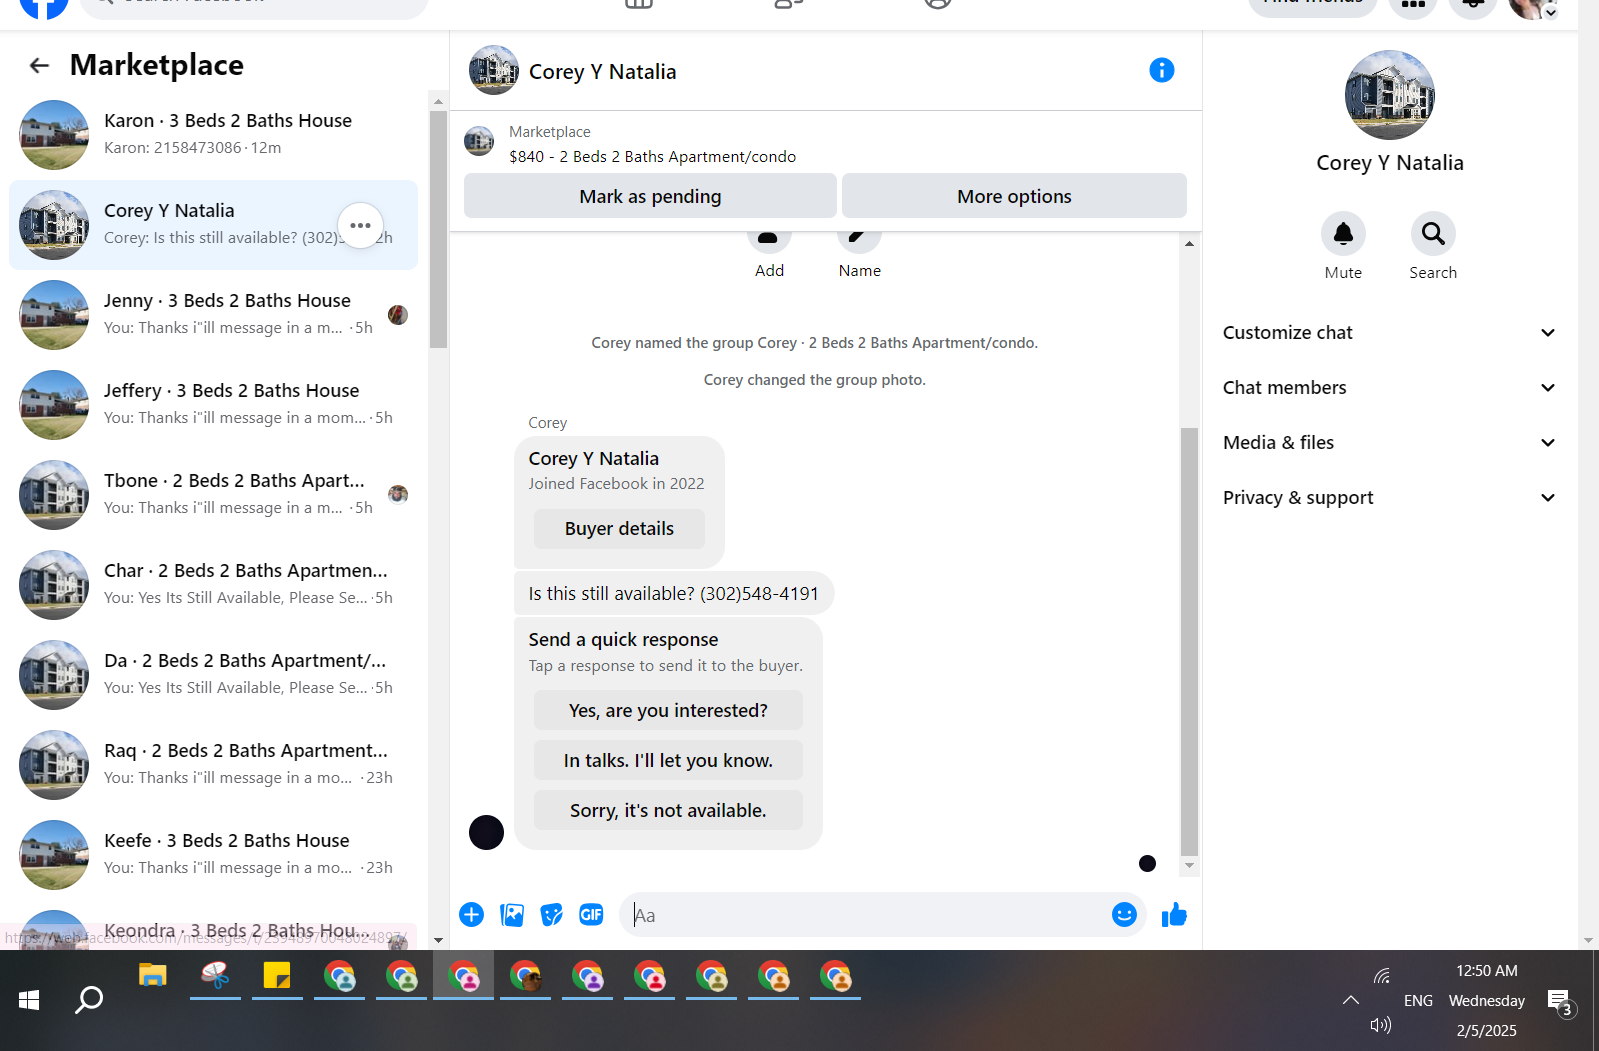Viewport: 1599px width, 1051px height.
Task: Click More options button
Action: (1014, 196)
